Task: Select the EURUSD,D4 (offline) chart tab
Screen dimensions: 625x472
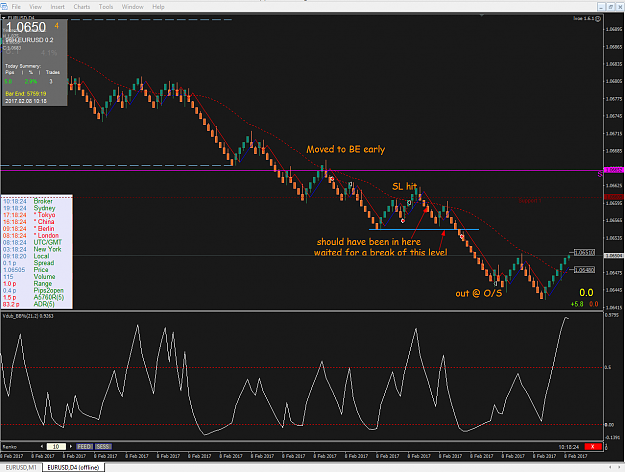Action: 73,467
